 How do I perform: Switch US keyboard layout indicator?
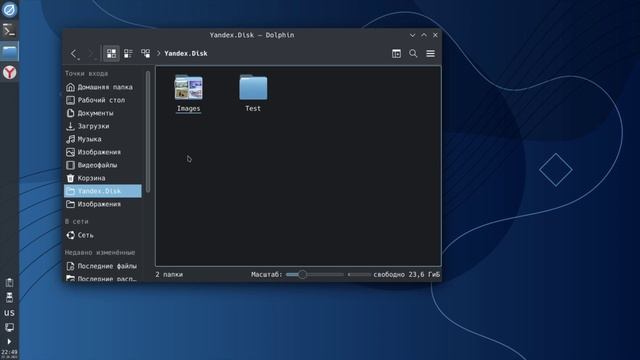point(9,313)
